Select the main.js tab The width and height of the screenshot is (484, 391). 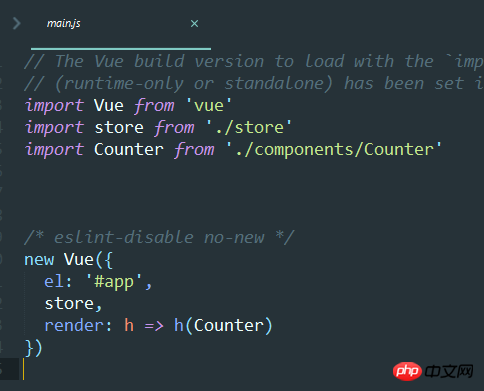click(x=64, y=23)
